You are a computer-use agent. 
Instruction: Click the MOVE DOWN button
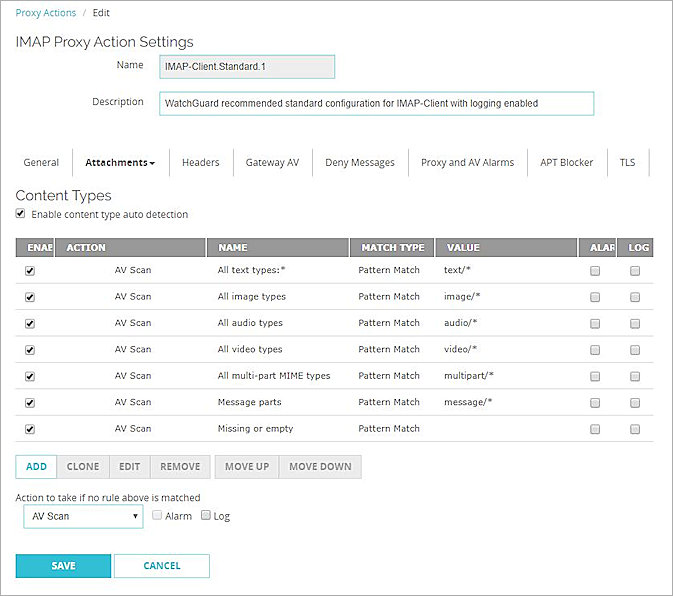click(319, 466)
